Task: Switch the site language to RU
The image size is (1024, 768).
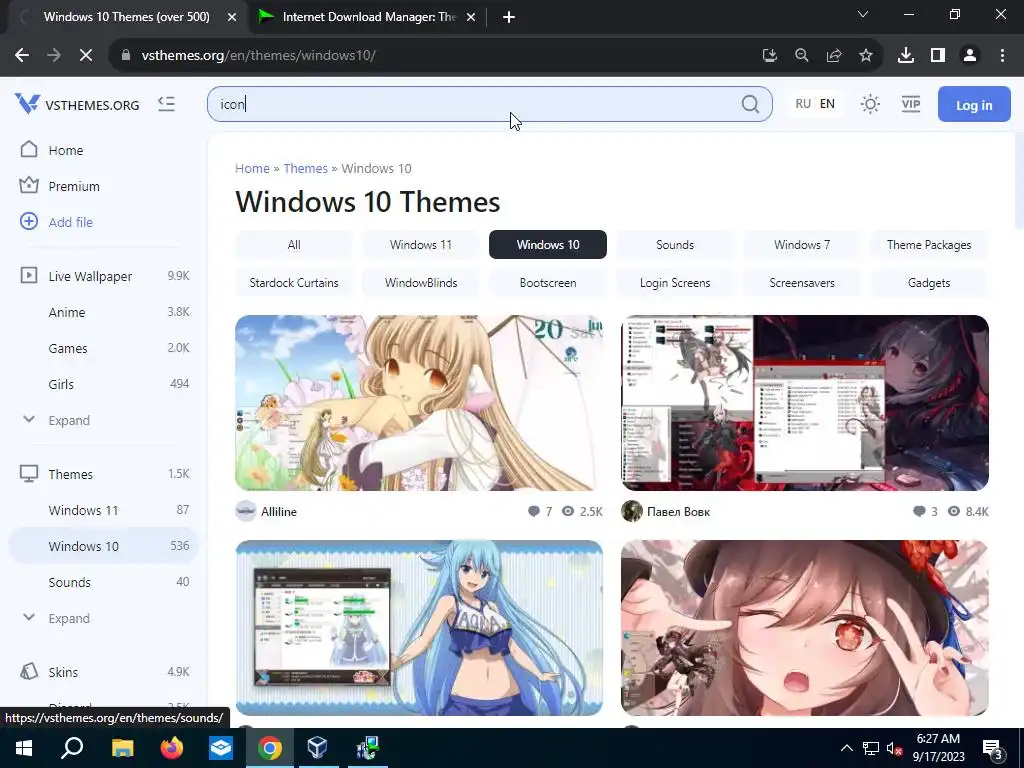Action: 803,104
